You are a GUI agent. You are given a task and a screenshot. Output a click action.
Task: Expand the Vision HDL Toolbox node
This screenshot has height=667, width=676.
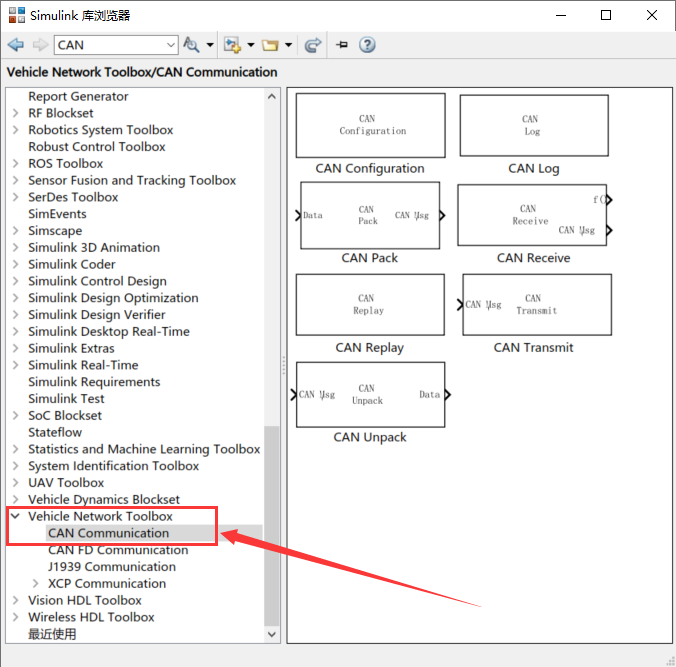(x=16, y=600)
